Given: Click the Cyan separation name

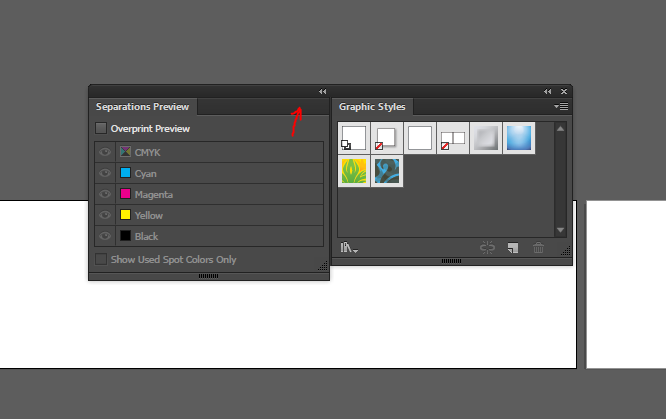Looking at the screenshot, I should click(x=146, y=173).
